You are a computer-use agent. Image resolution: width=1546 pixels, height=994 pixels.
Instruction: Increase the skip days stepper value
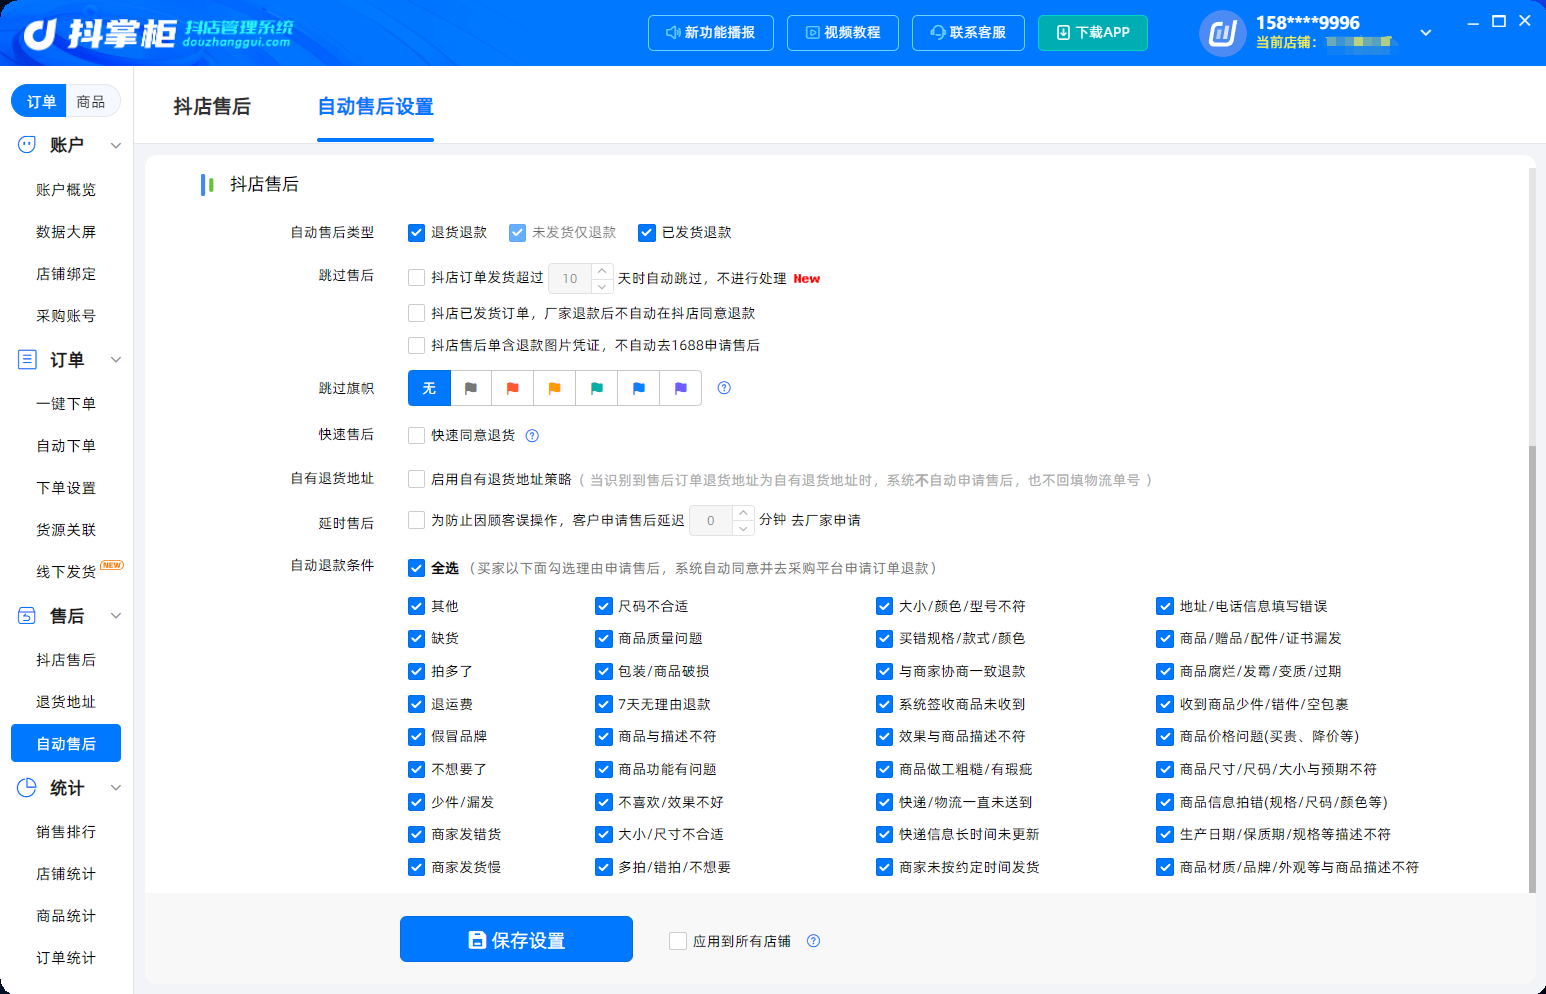point(602,271)
